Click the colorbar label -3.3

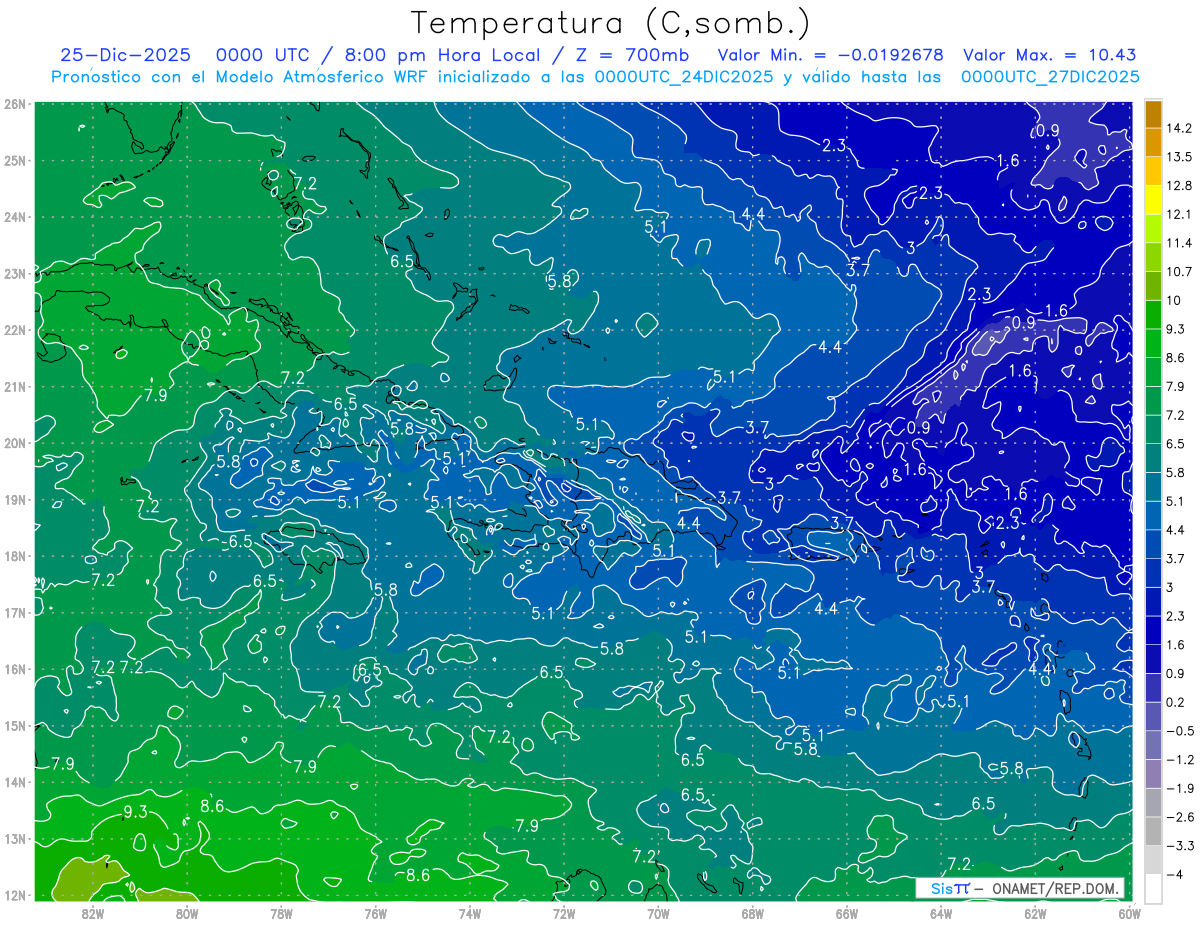coord(1179,845)
